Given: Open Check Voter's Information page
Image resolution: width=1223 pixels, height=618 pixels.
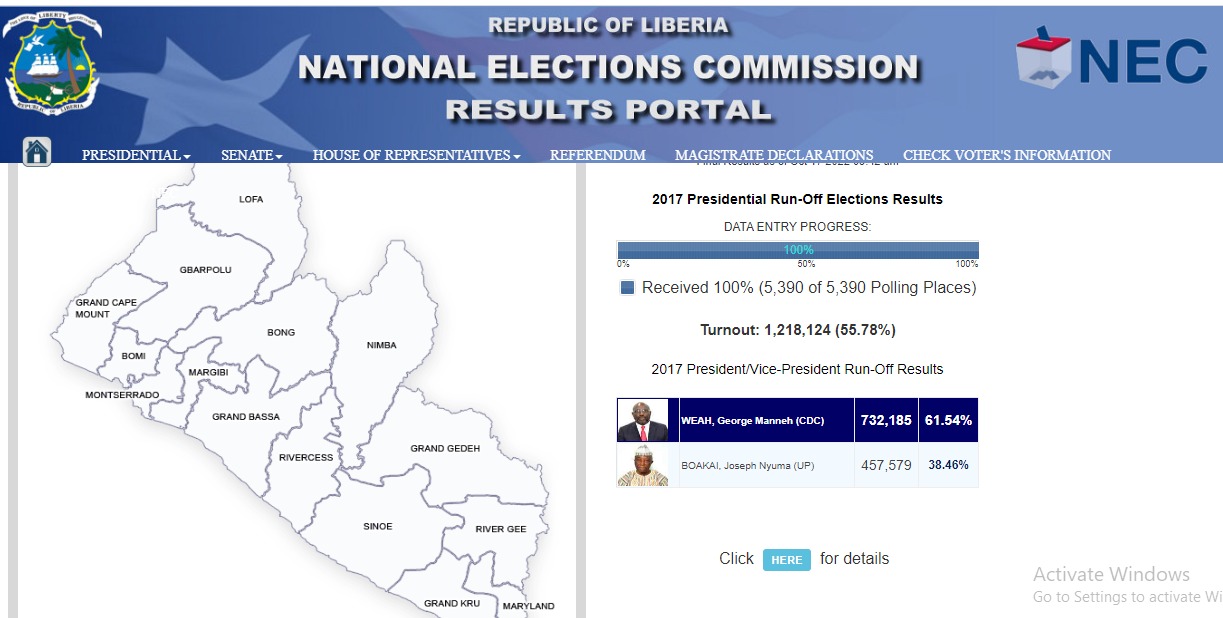Looking at the screenshot, I should pyautogui.click(x=1006, y=155).
